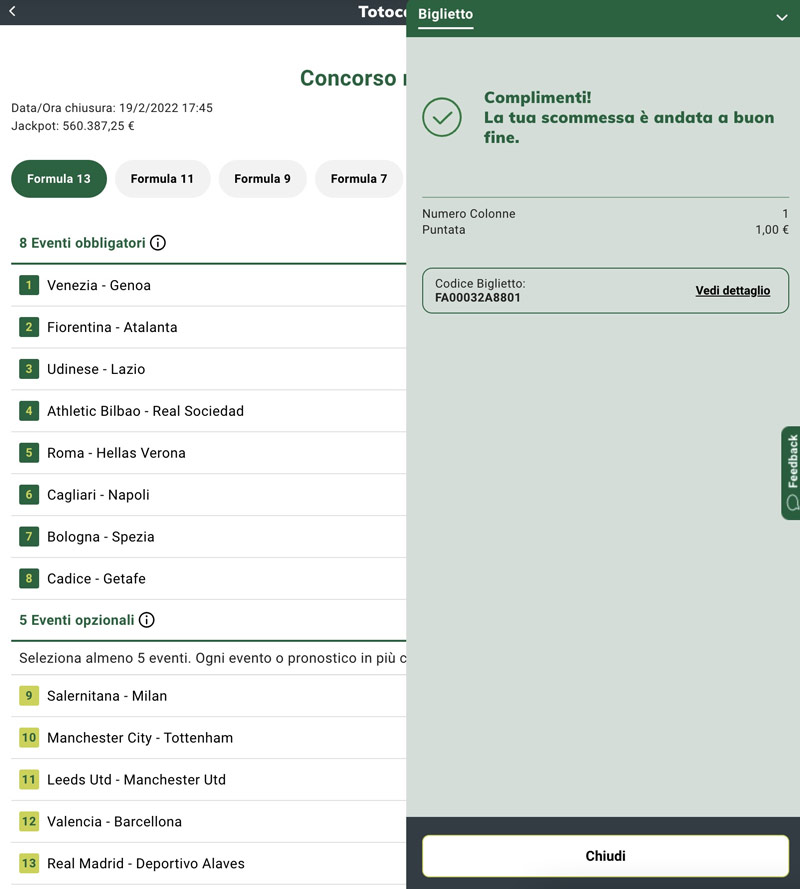Open info icon beside 8 Eventi obbligatori
This screenshot has width=800, height=889.
point(158,243)
